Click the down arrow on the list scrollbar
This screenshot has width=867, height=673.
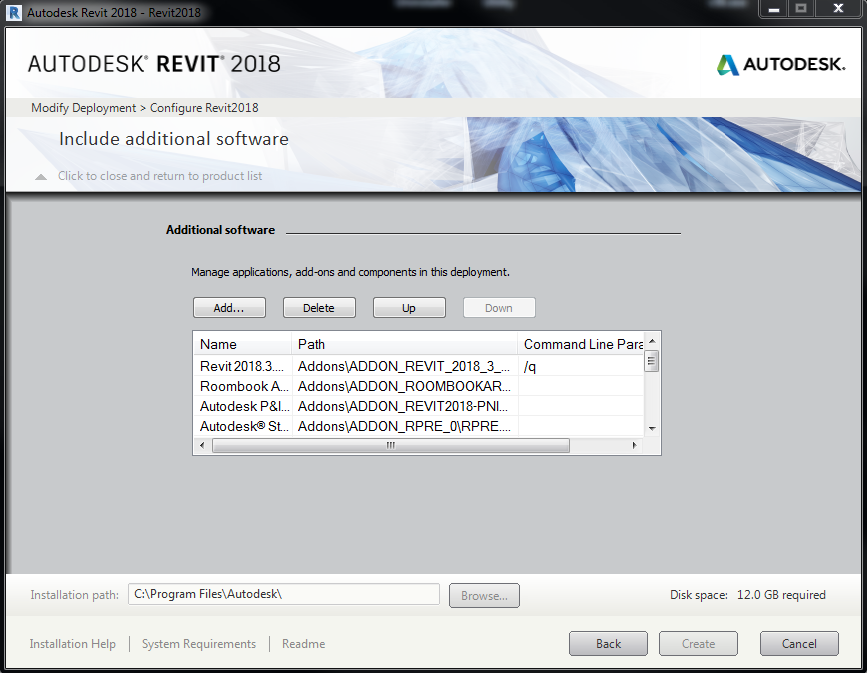(651, 428)
